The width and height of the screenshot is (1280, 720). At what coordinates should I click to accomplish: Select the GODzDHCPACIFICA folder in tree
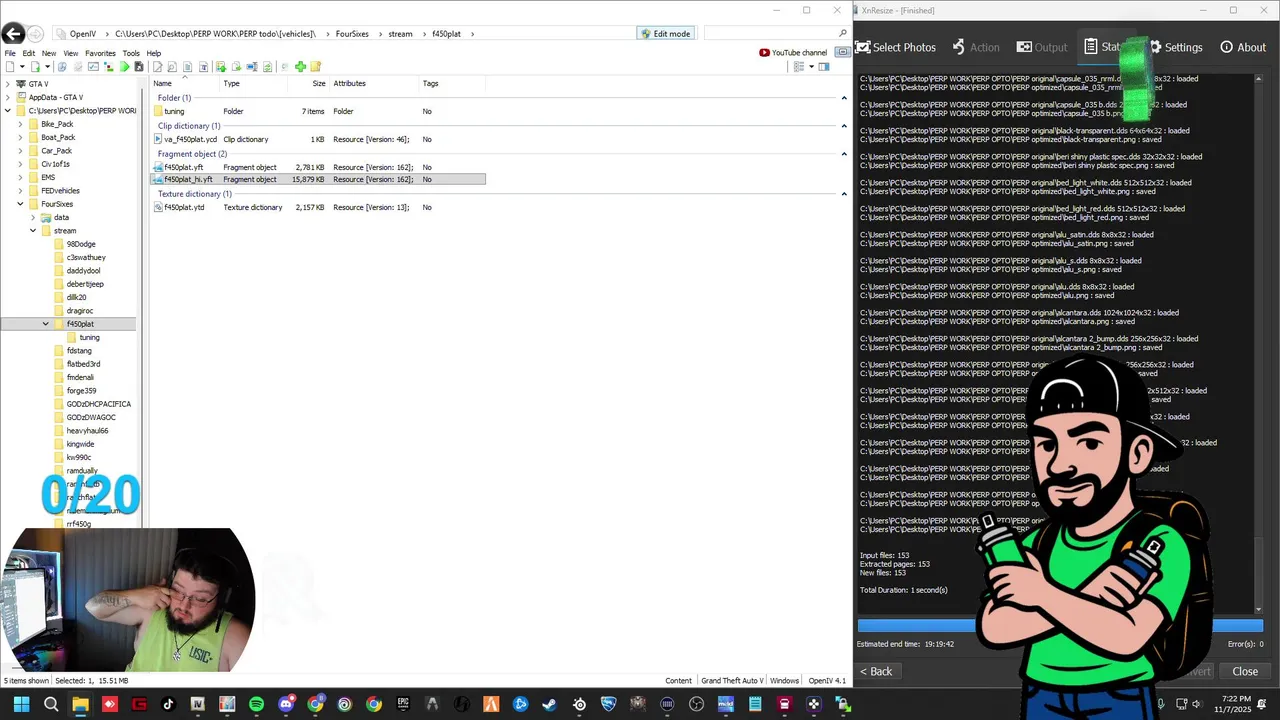(98, 404)
